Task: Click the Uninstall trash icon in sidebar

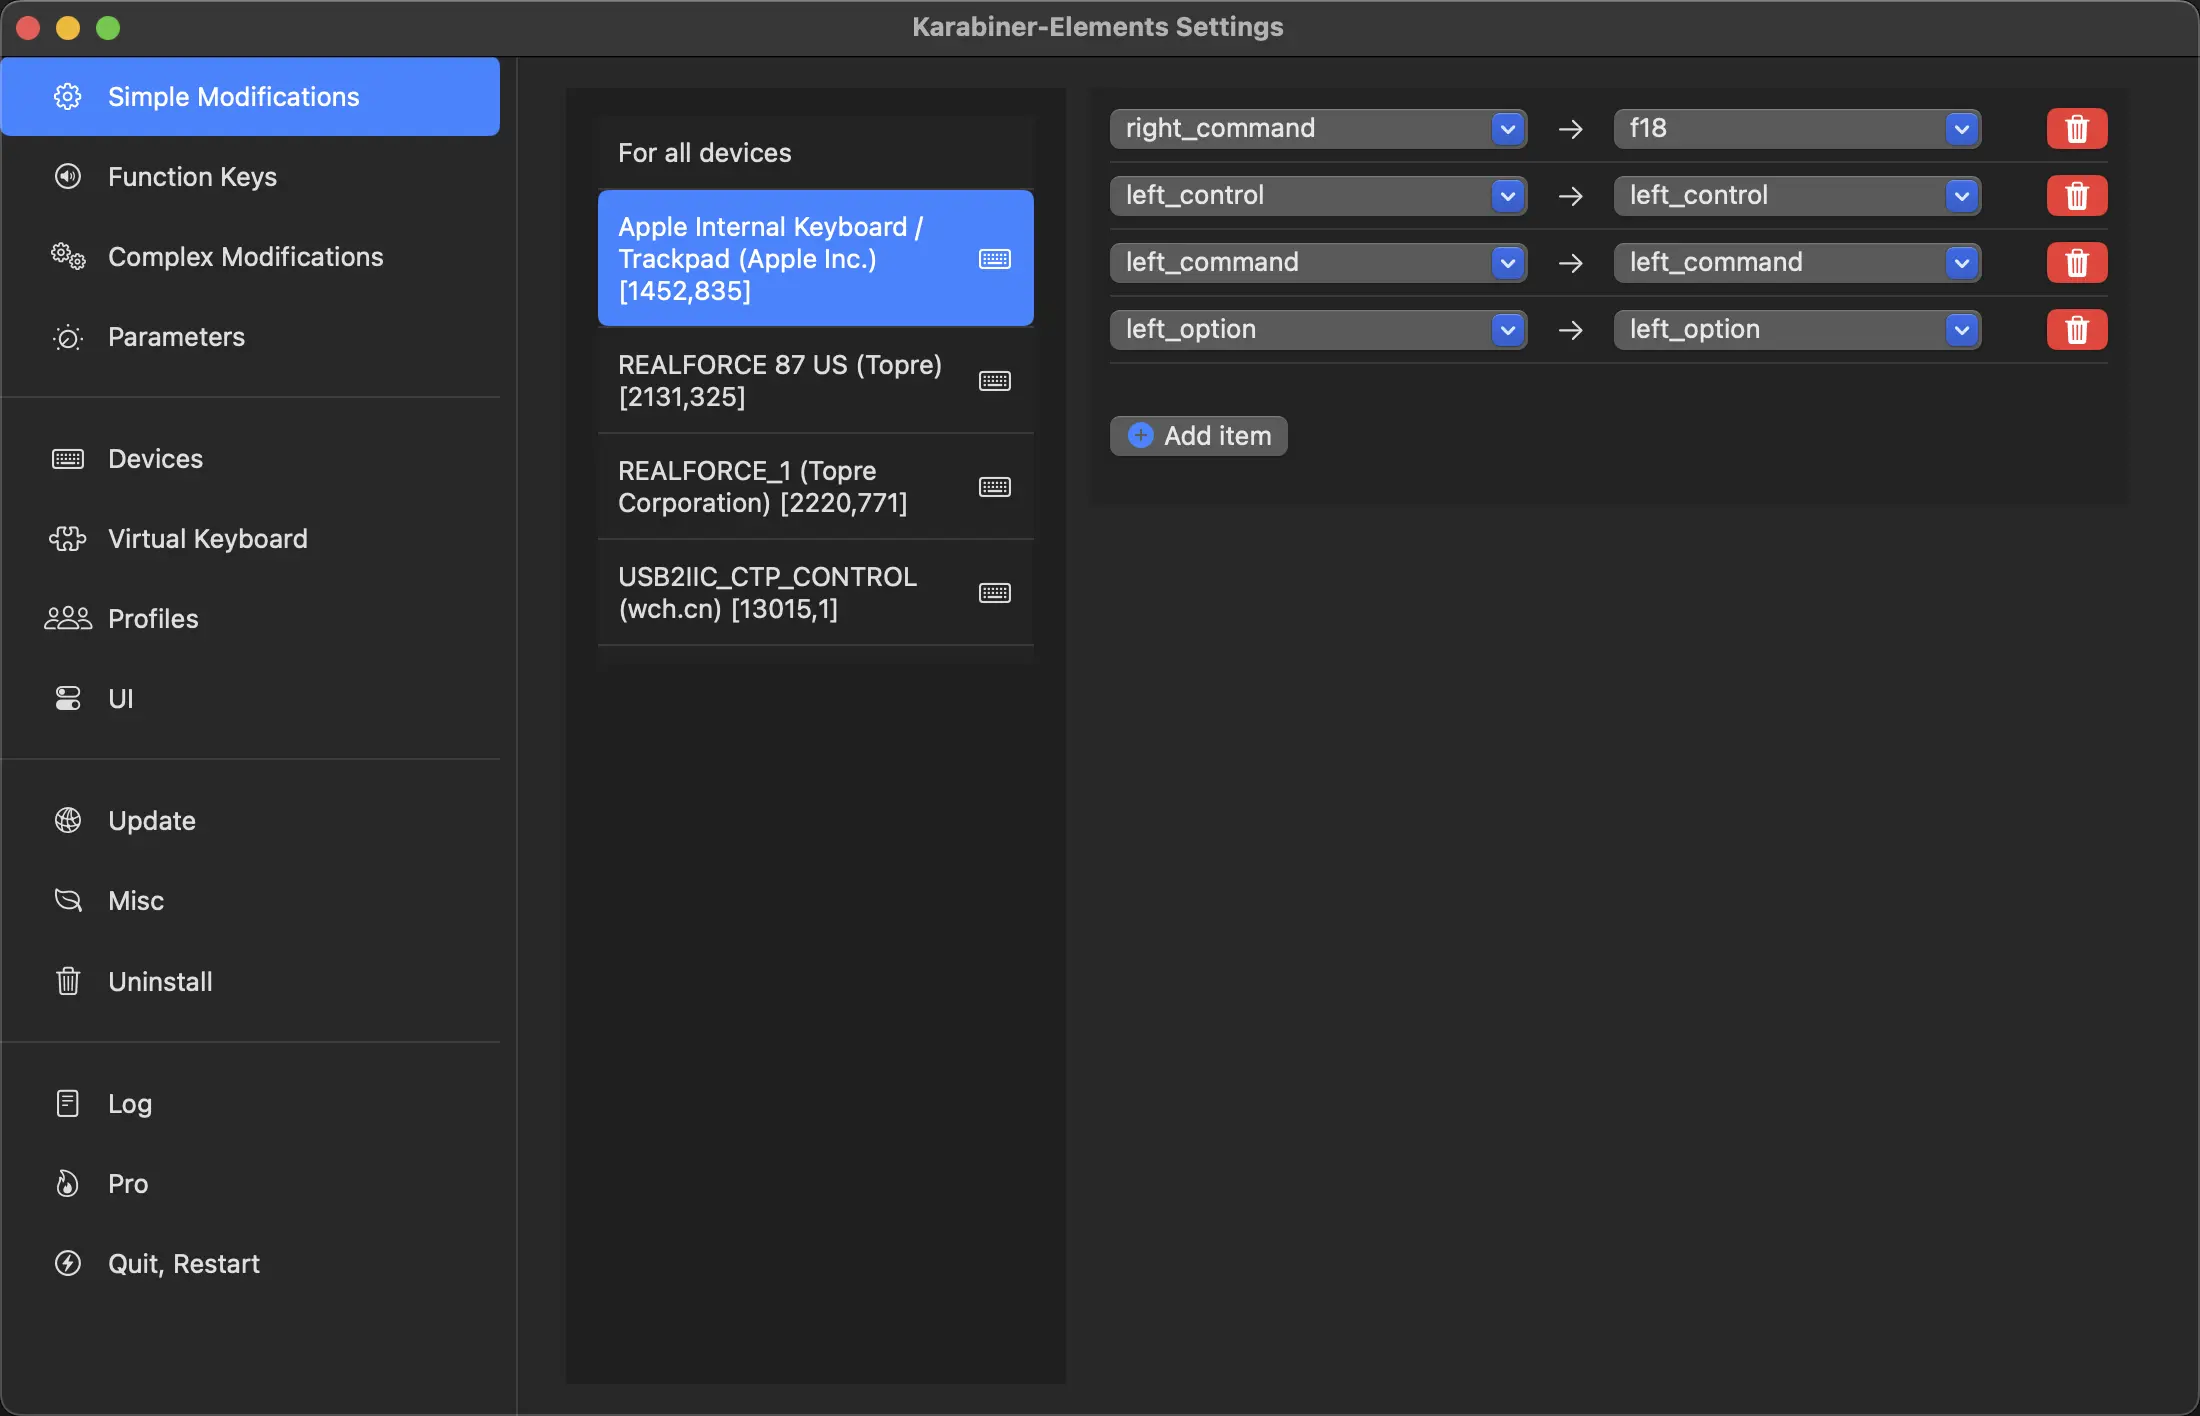Action: point(68,981)
